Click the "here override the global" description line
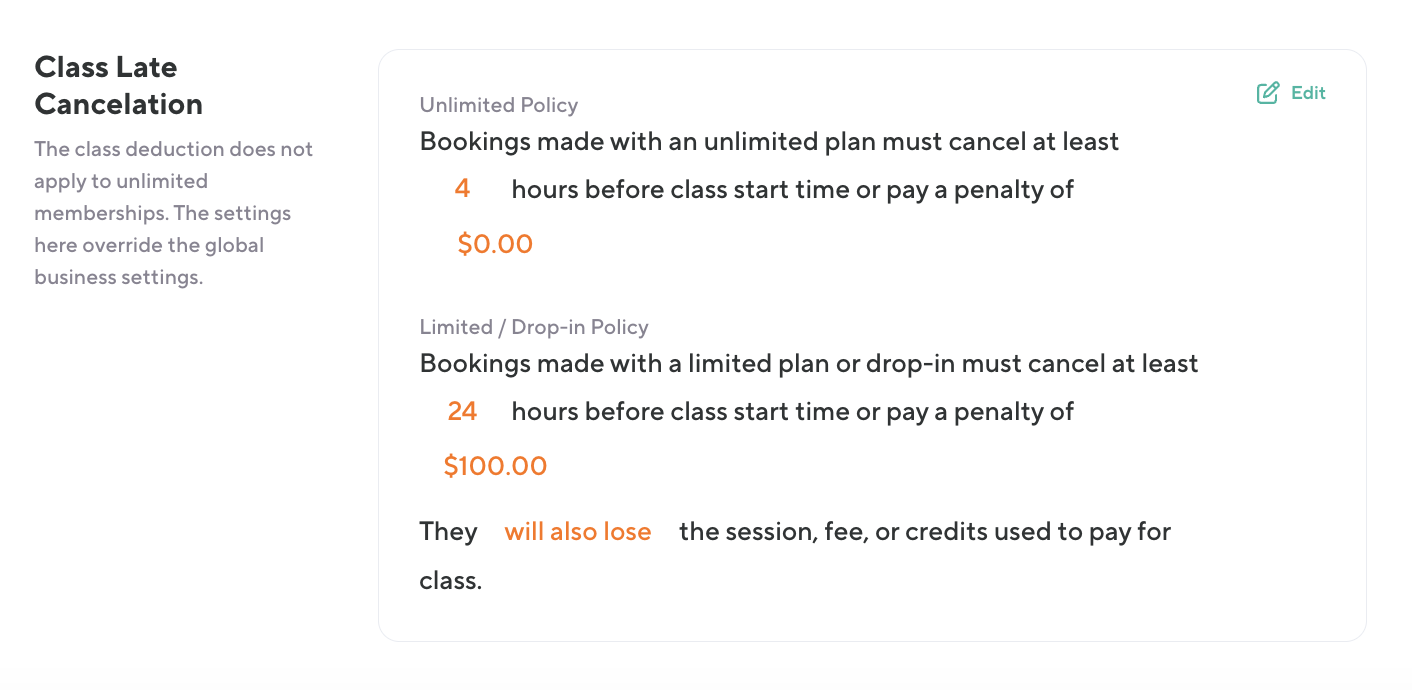Screen dimensions: 1412x690 click(148, 245)
